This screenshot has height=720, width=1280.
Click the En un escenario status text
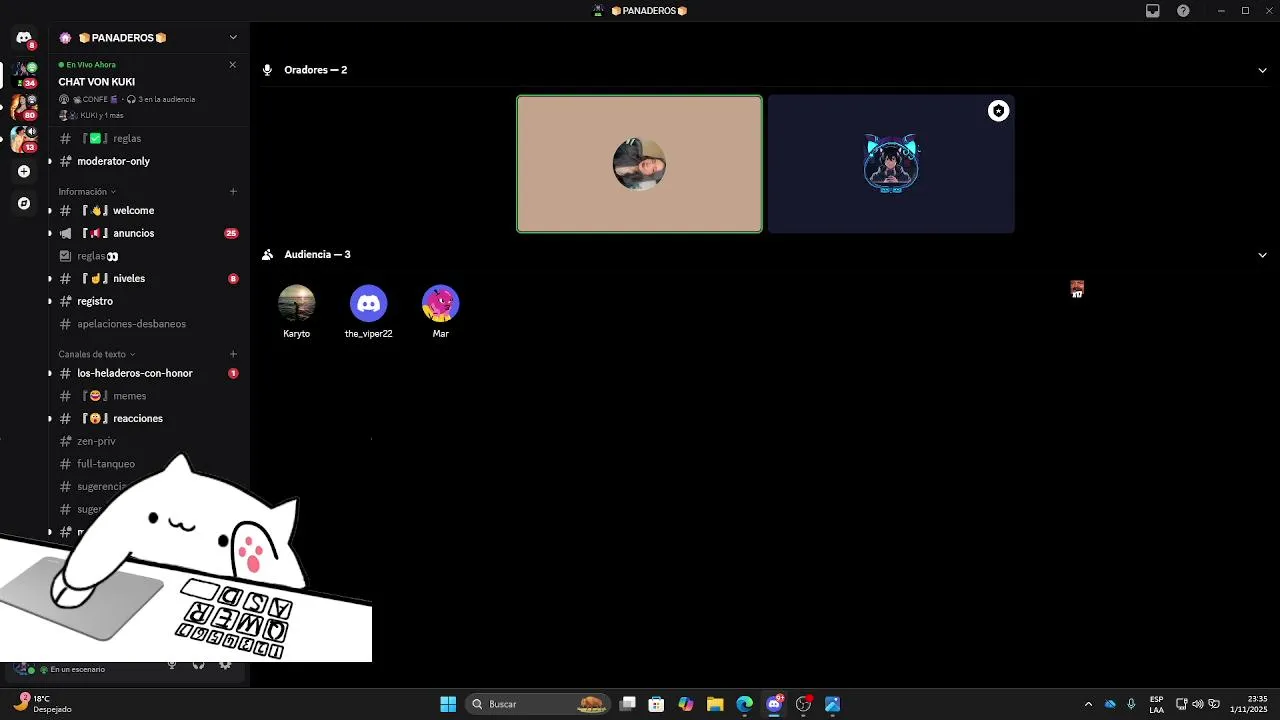[x=77, y=669]
